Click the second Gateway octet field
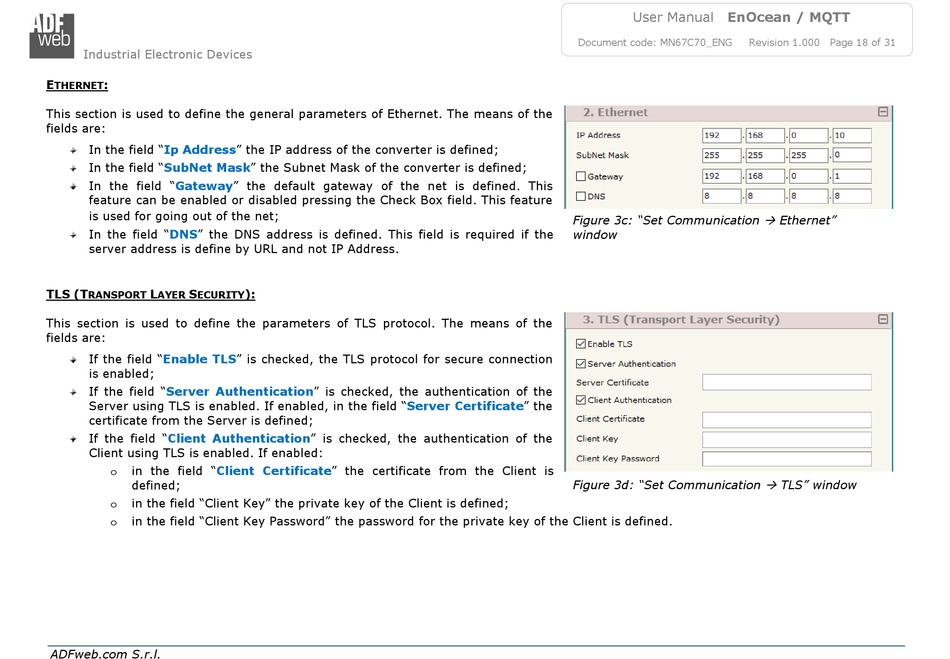This screenshot has height=659, width=950. point(765,176)
